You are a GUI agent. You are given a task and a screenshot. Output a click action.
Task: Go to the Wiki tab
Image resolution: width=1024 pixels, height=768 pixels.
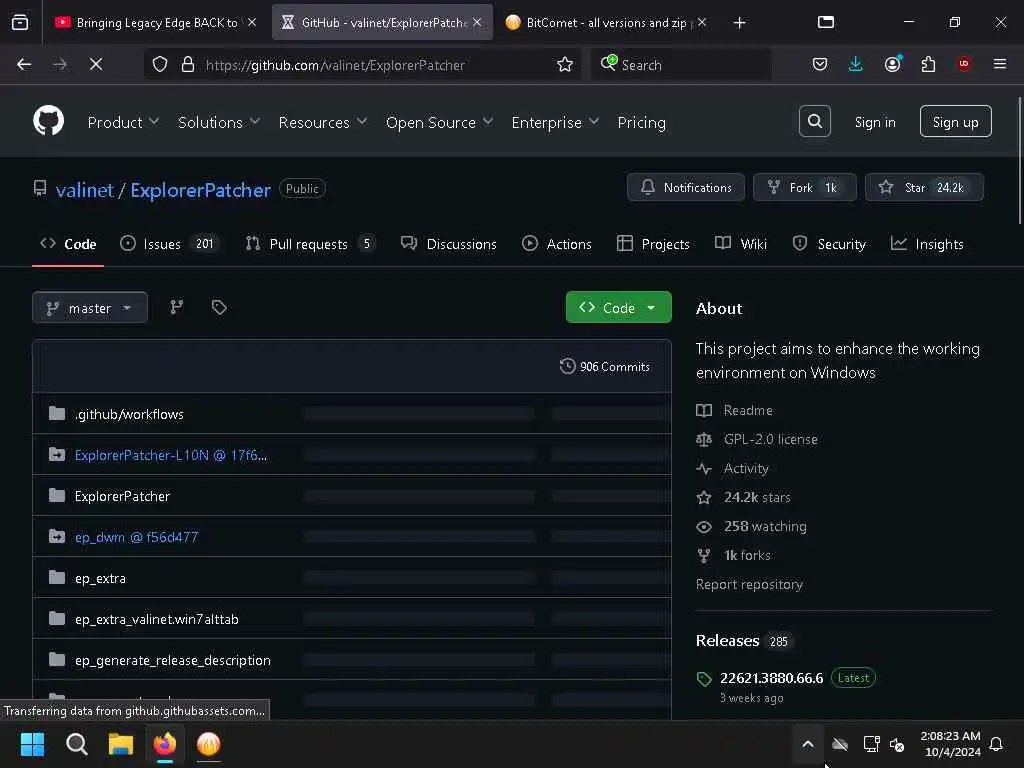pyautogui.click(x=741, y=244)
